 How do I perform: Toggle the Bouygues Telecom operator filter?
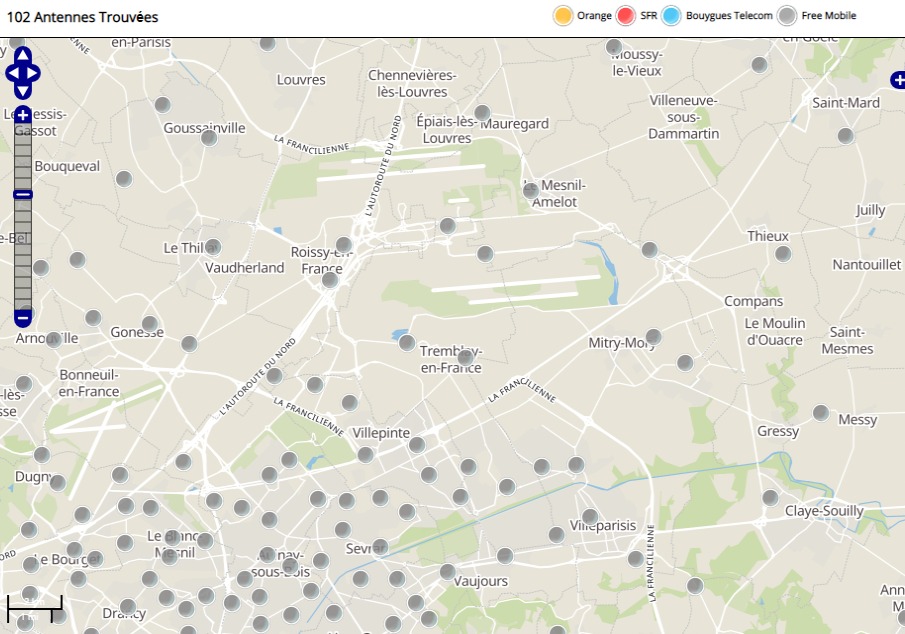point(671,15)
